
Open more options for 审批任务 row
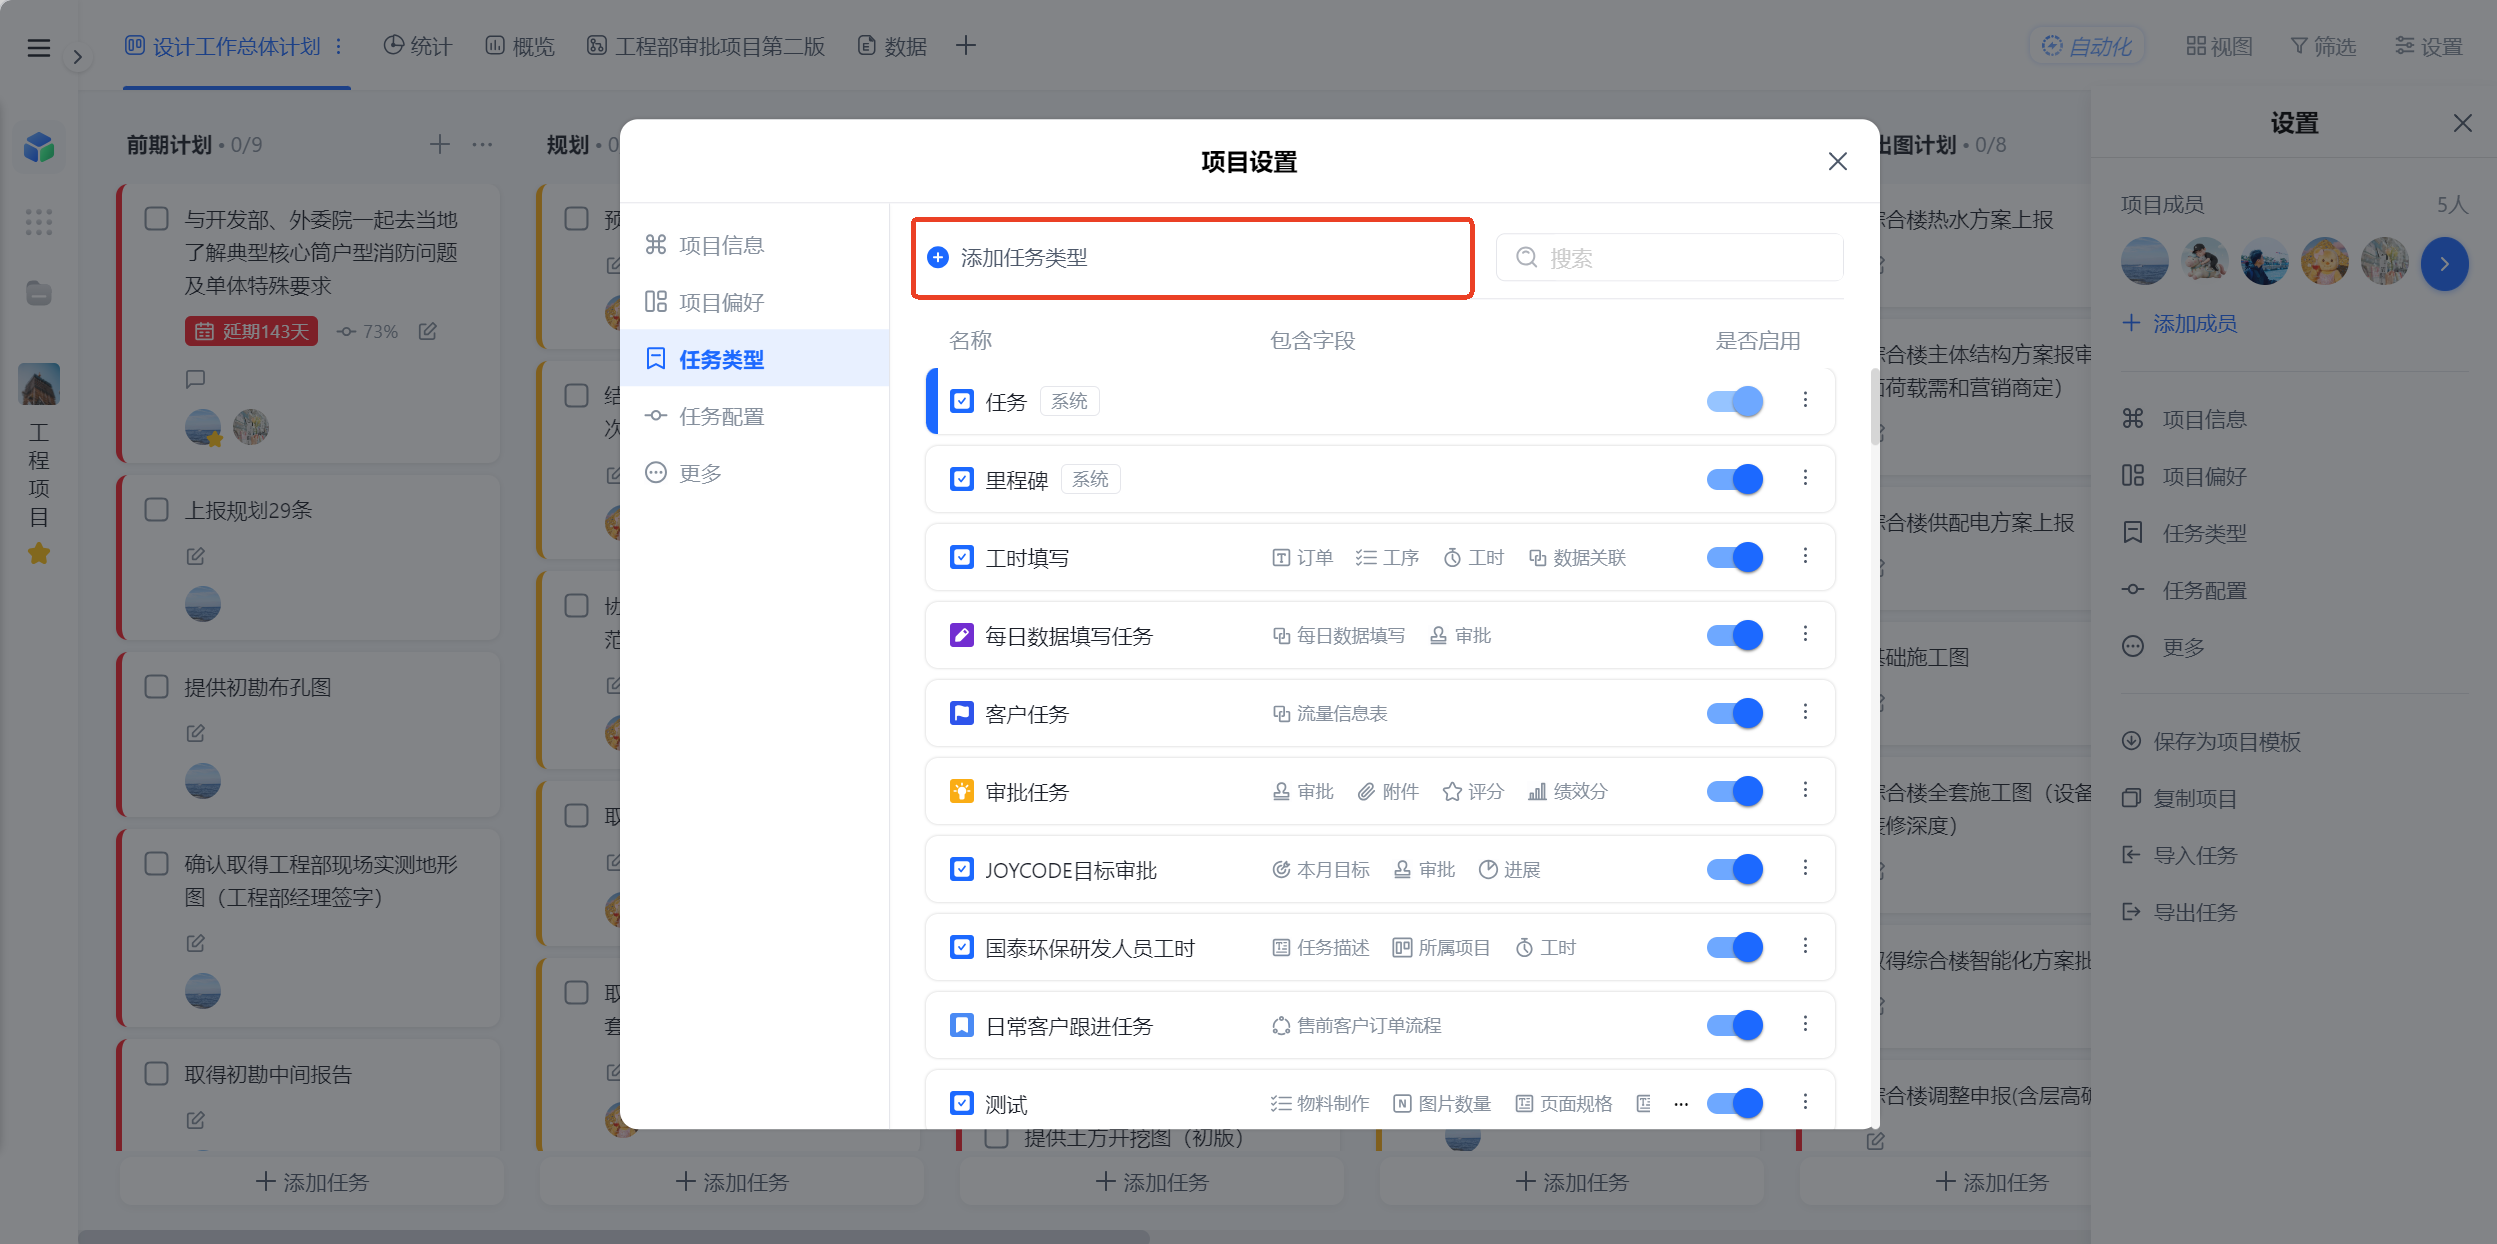coord(1805,790)
